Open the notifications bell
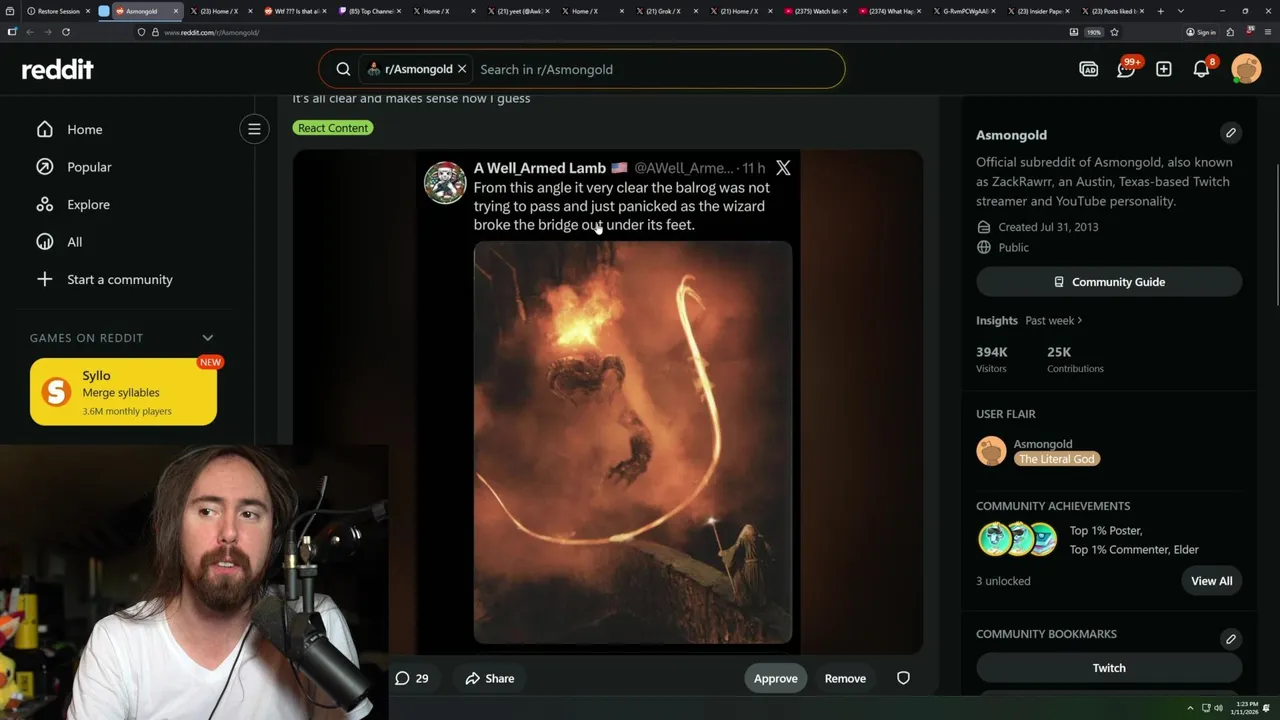Viewport: 1280px width, 720px height. [x=1202, y=69]
